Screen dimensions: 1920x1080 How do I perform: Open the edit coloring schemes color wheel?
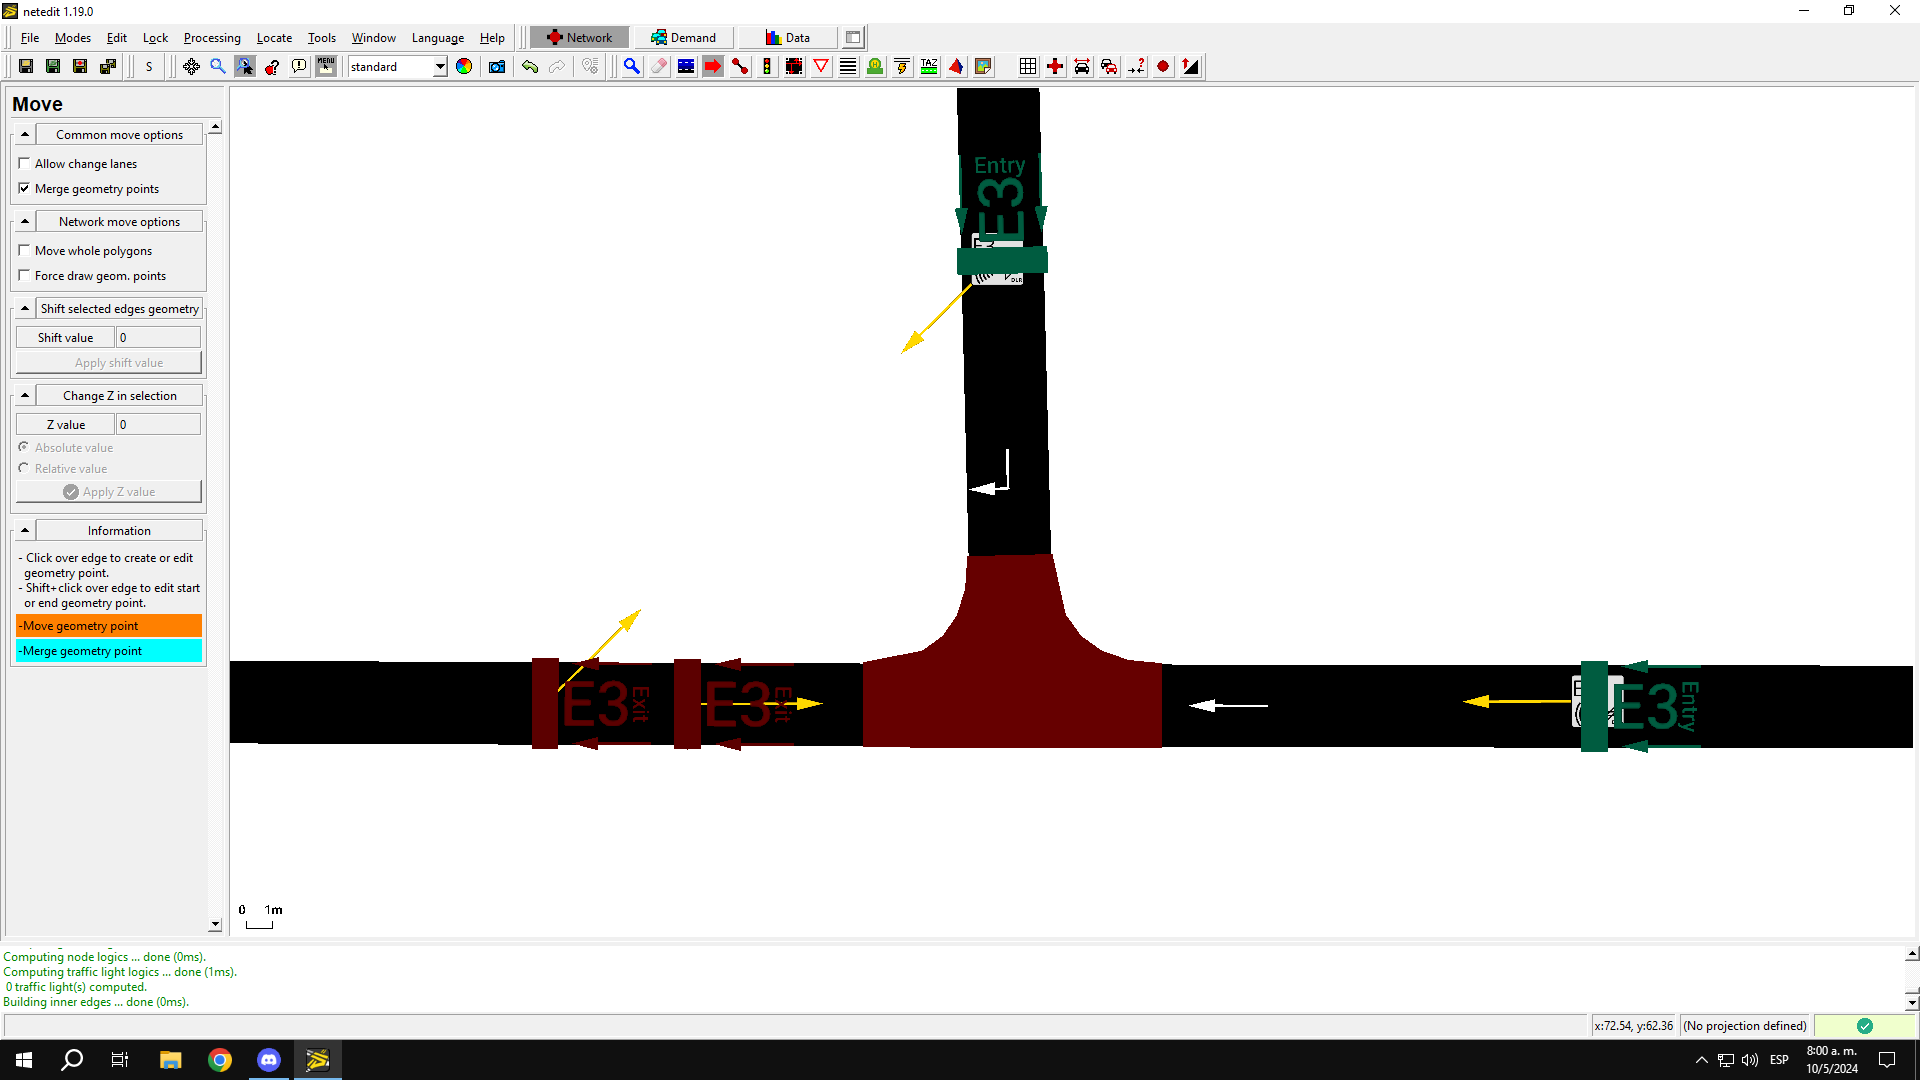tap(464, 66)
